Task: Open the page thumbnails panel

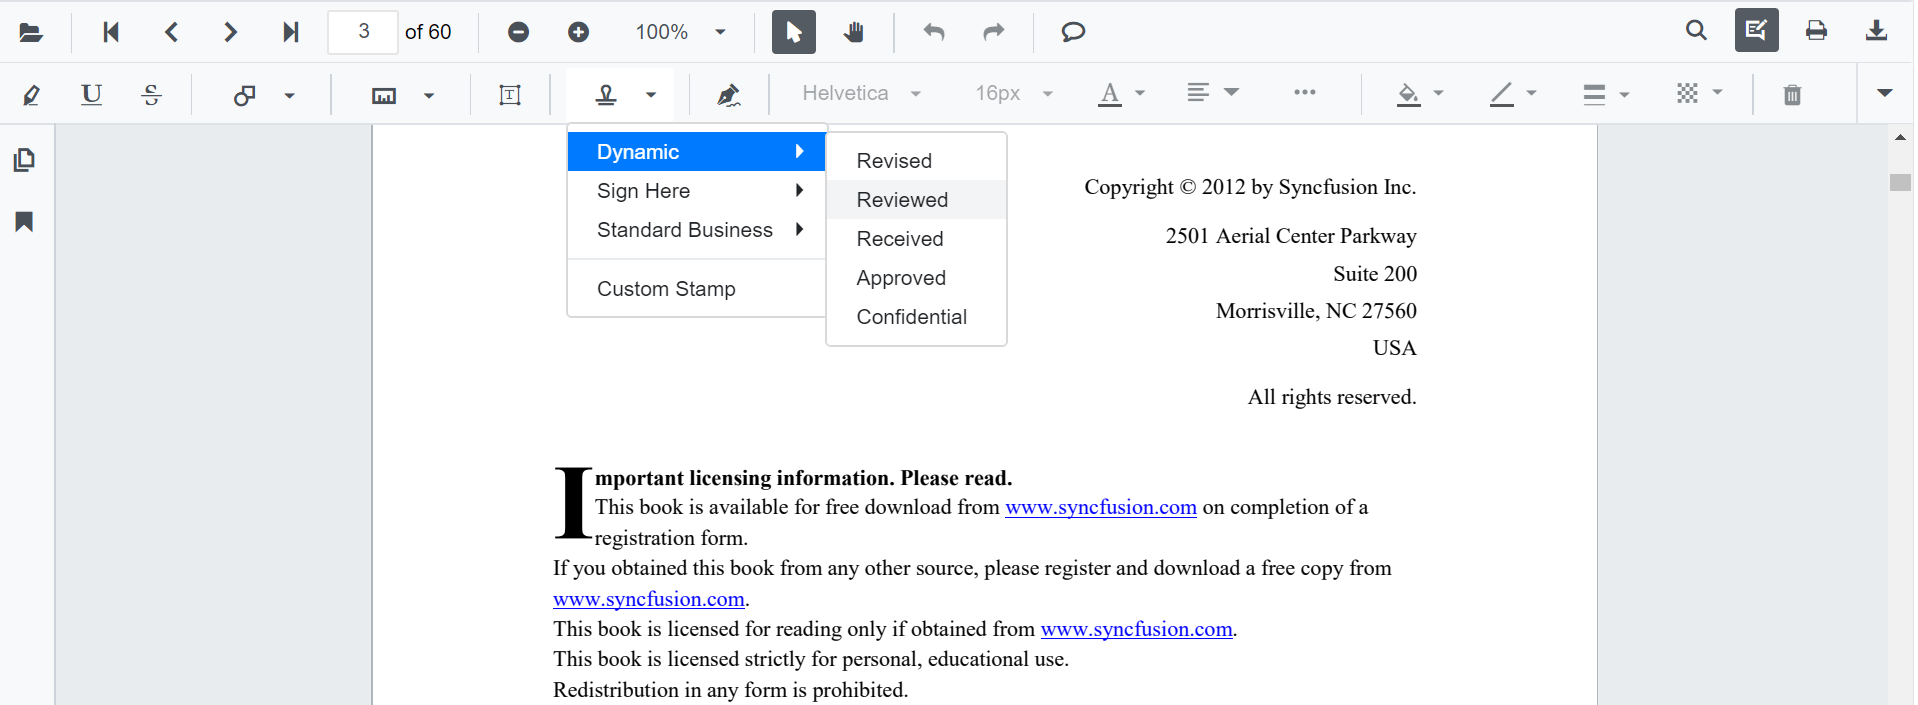Action: pos(25,160)
